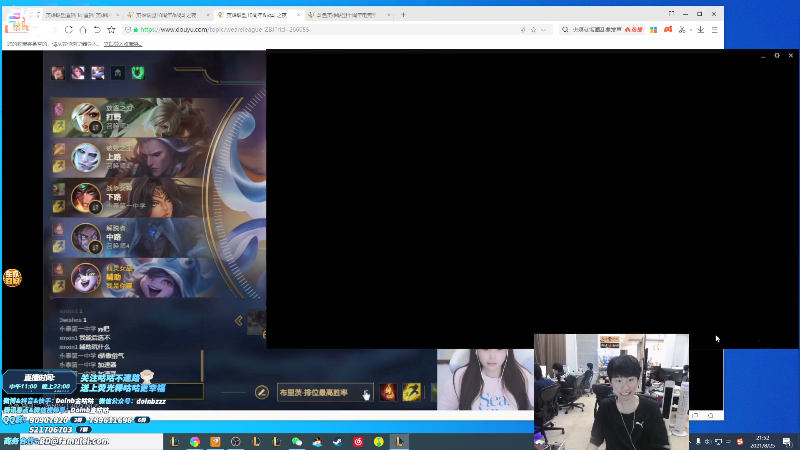Click swap button on the 中路 portrait
Viewport: 800px width, 450px height.
95,247
